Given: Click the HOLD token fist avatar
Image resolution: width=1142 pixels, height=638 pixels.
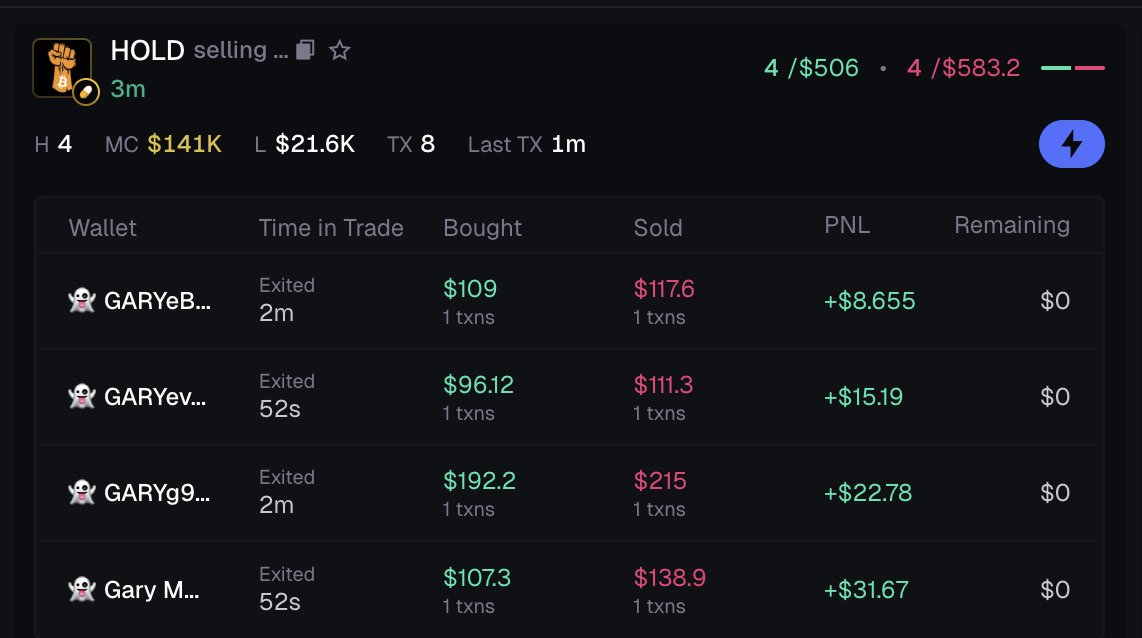Looking at the screenshot, I should click(x=61, y=67).
